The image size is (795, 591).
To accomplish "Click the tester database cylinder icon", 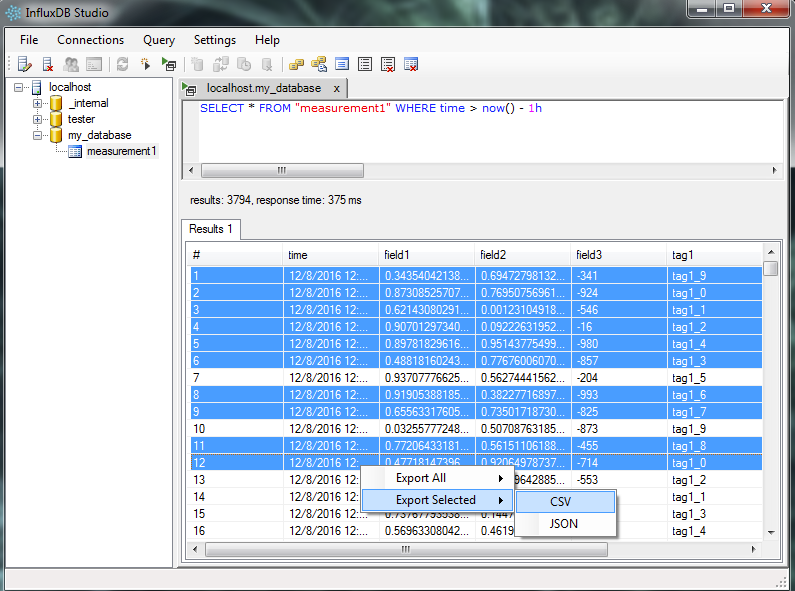I will 56,120.
